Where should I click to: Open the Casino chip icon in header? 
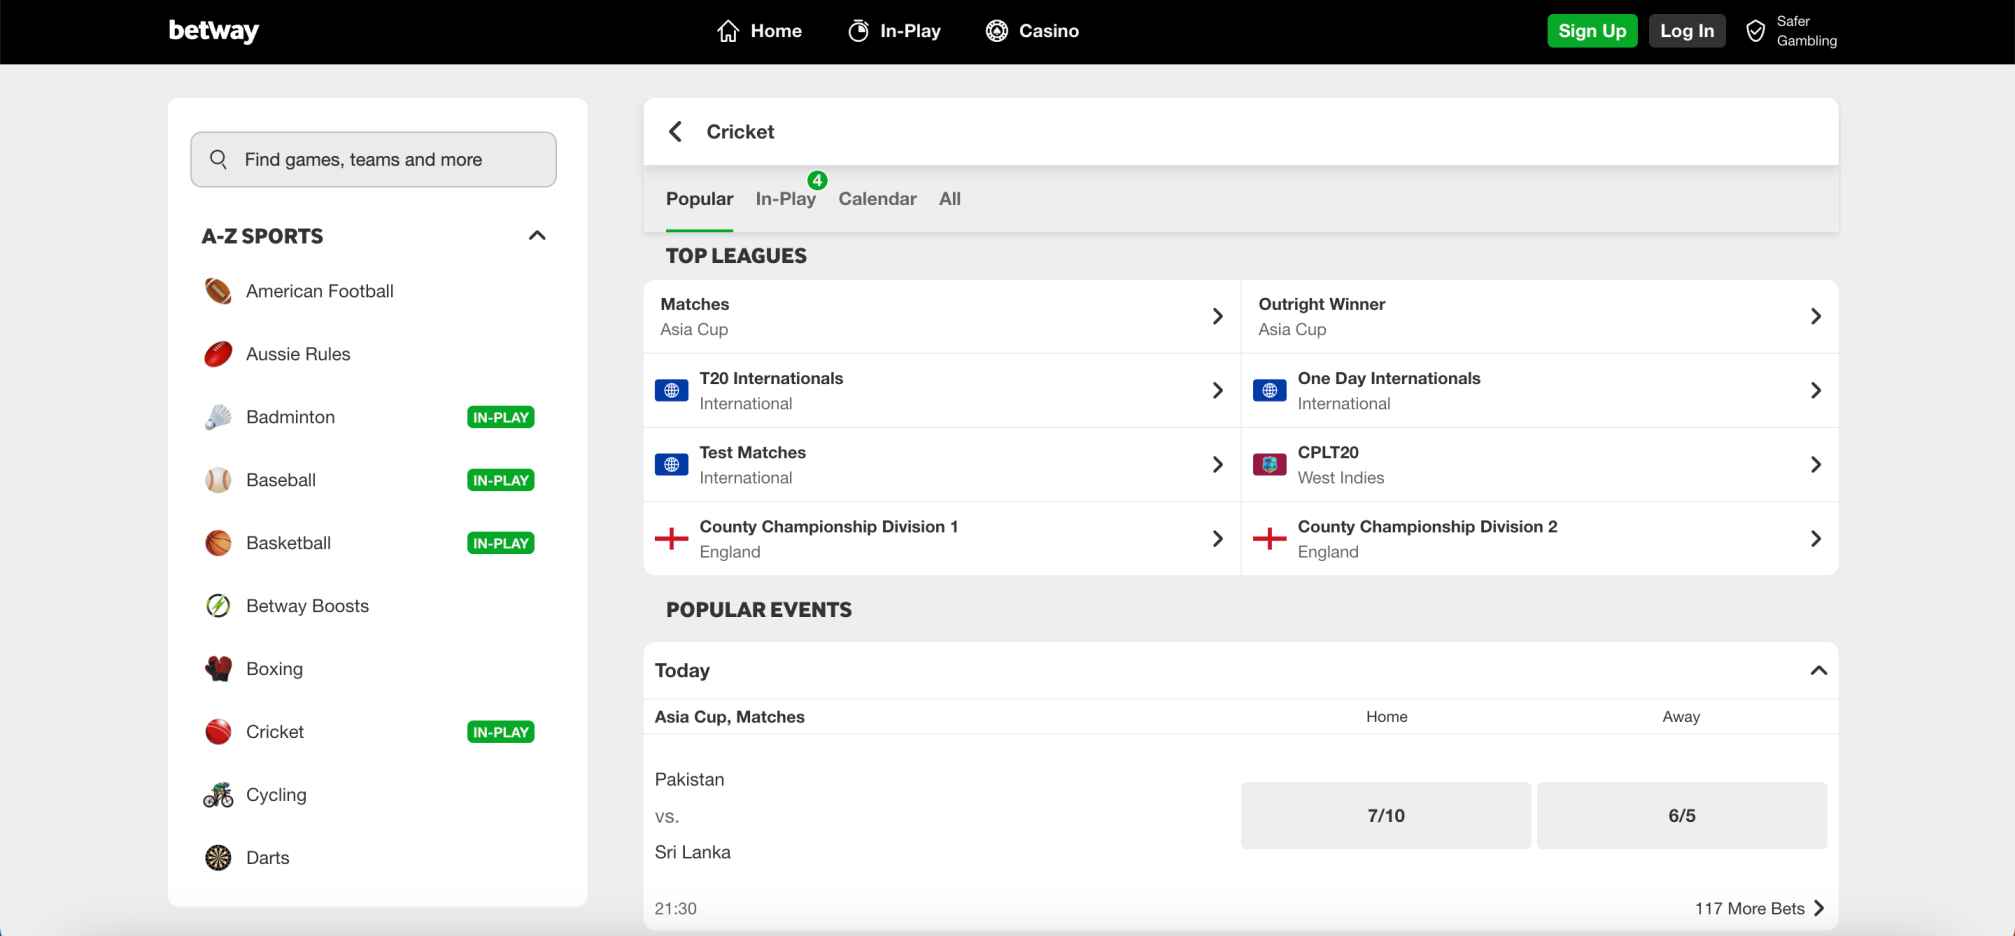click(x=996, y=31)
